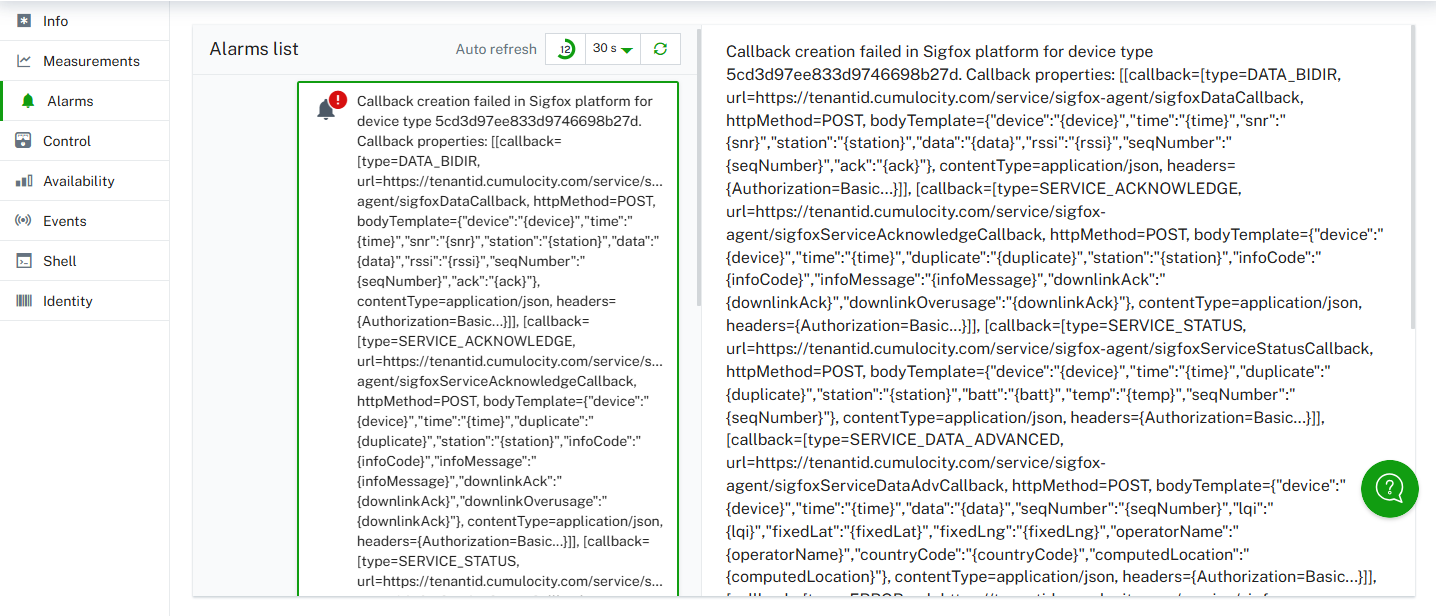The image size is (1436, 616).
Task: Open the Availability bar-chart icon
Action: 24,180
